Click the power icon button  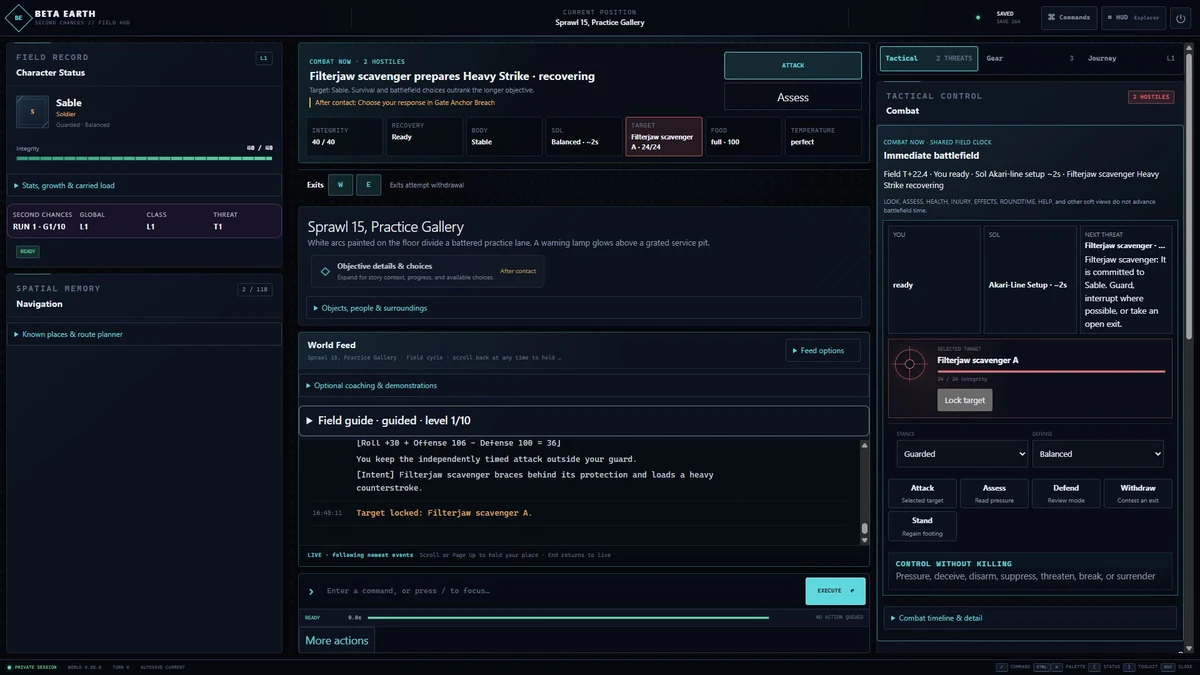pos(1179,17)
